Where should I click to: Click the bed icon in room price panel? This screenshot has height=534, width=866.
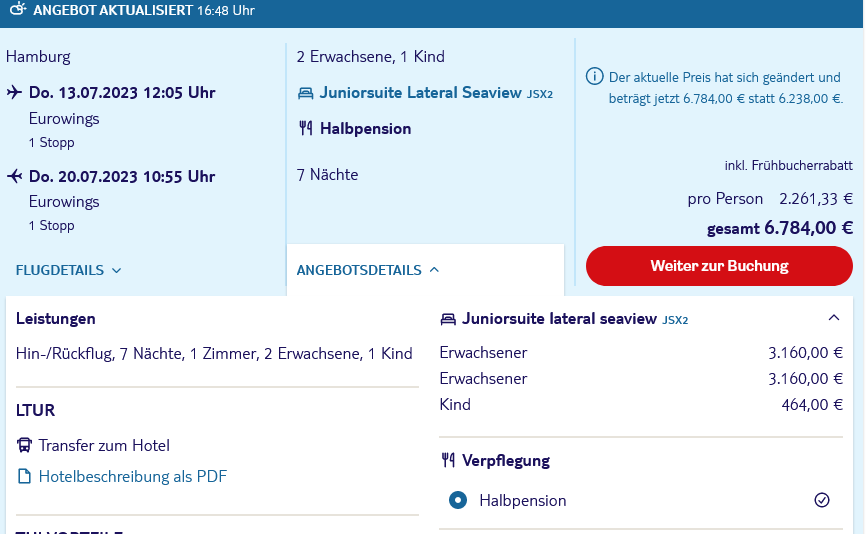tap(448, 320)
